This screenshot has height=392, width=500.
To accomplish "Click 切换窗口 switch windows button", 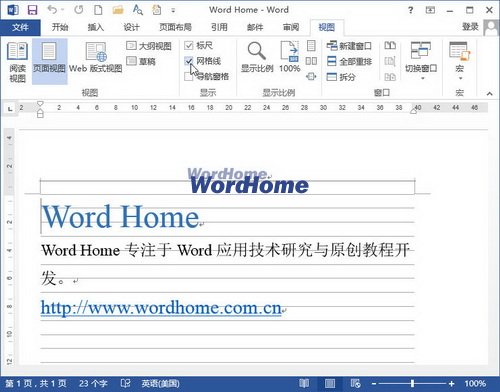I will (421, 61).
